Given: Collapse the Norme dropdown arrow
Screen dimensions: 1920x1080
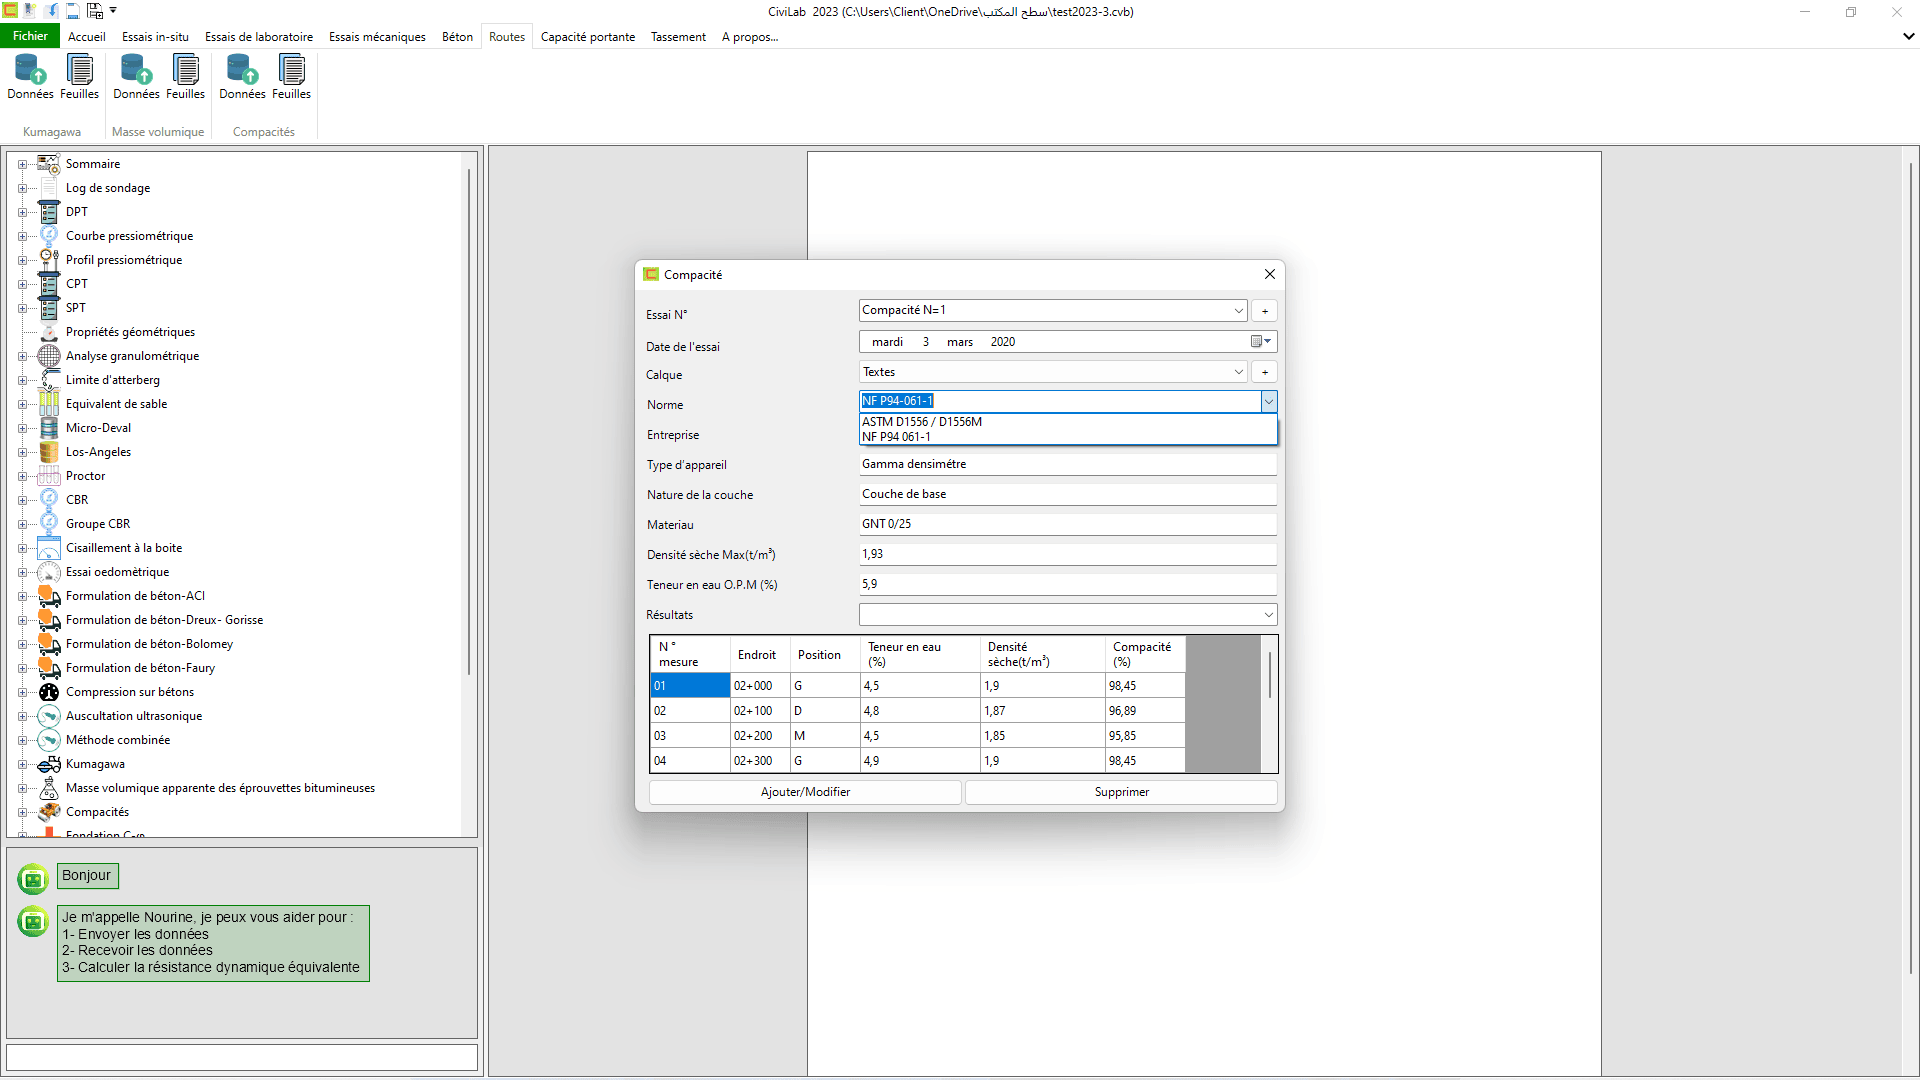Looking at the screenshot, I should [x=1269, y=401].
